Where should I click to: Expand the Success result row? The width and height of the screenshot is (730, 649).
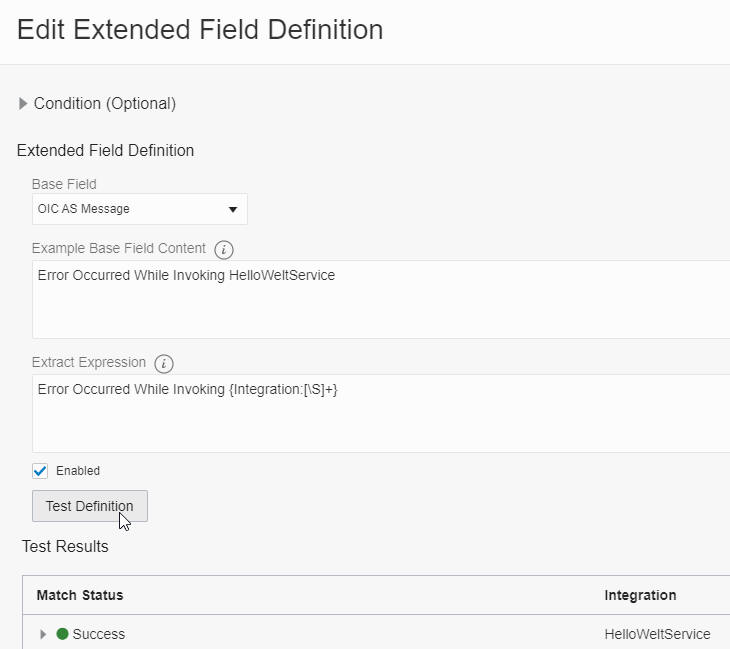(43, 634)
